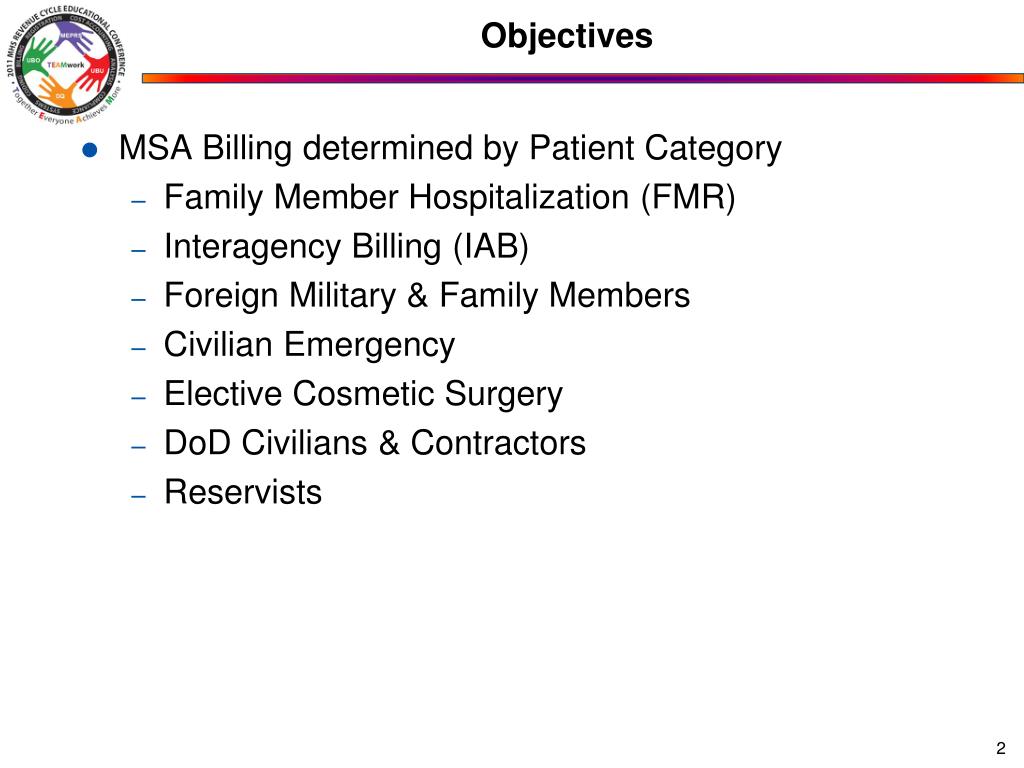The height and width of the screenshot is (768, 1024).
Task: Click the MHS Revenue Cycle conference logo
Action: point(65,65)
